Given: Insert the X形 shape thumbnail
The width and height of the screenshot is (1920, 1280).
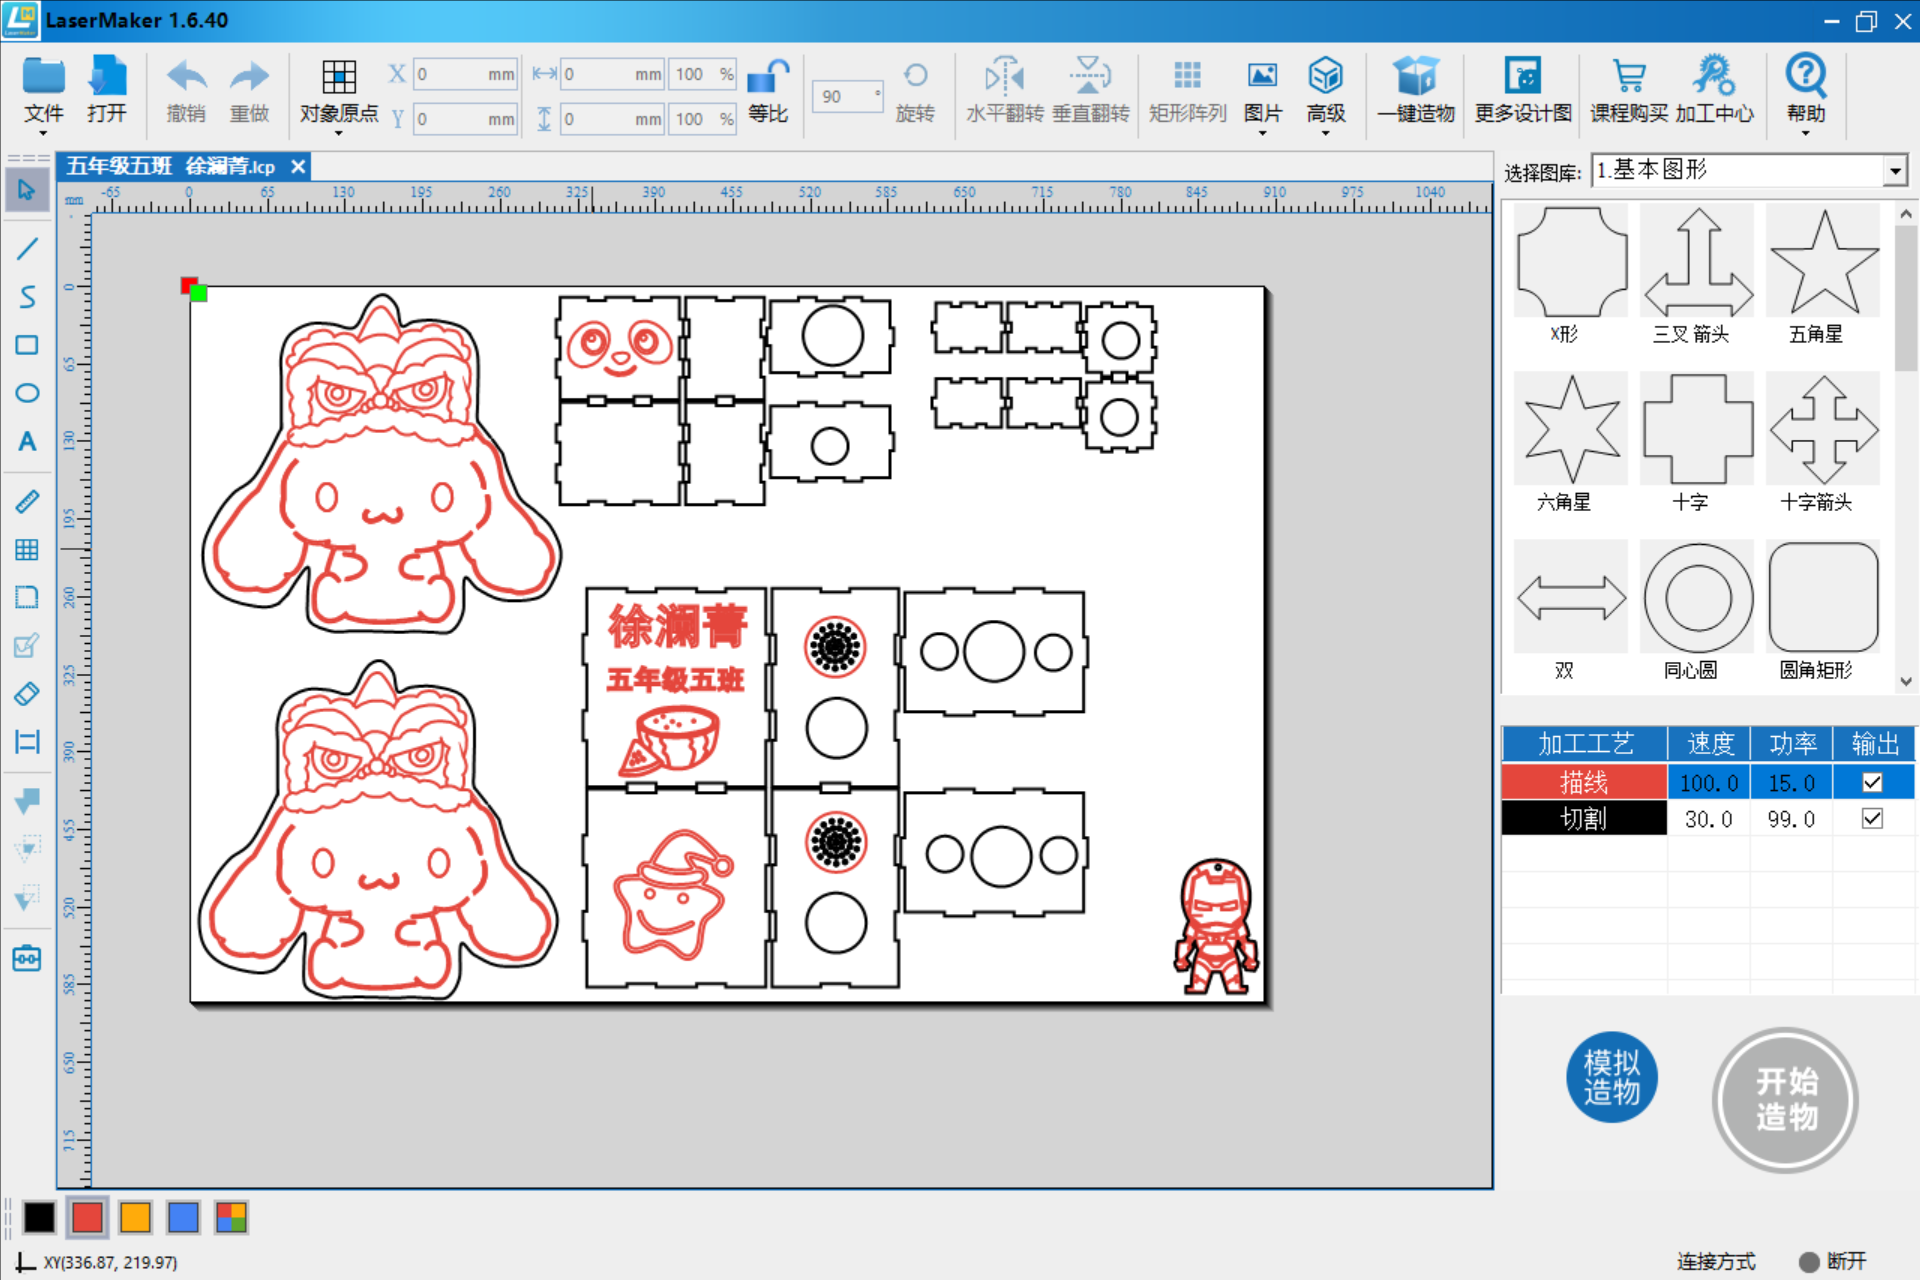Looking at the screenshot, I should [1571, 262].
